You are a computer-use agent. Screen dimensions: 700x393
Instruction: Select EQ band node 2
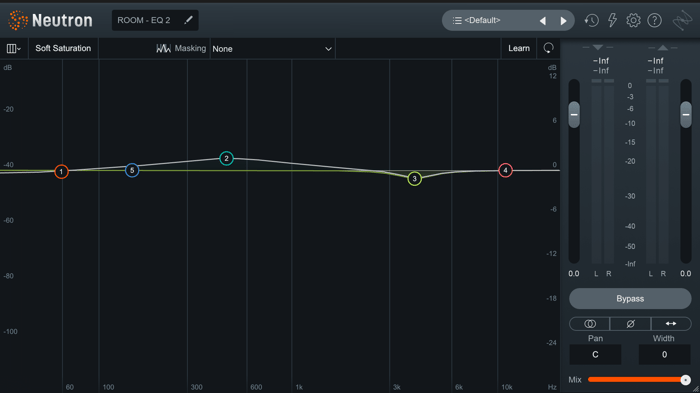226,158
